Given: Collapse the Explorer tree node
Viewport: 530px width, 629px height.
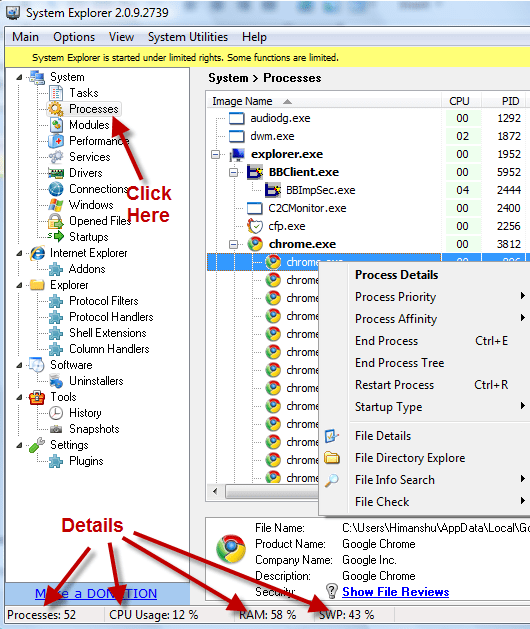Looking at the screenshot, I should point(19,285).
